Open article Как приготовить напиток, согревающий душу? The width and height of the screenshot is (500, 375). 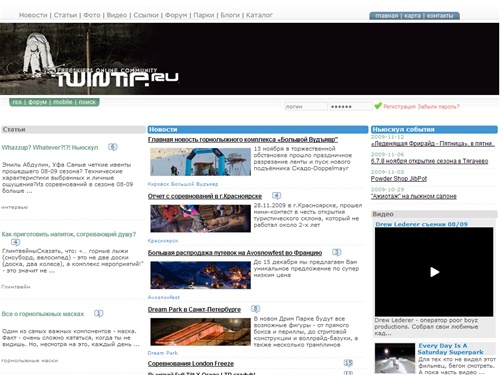click(69, 234)
